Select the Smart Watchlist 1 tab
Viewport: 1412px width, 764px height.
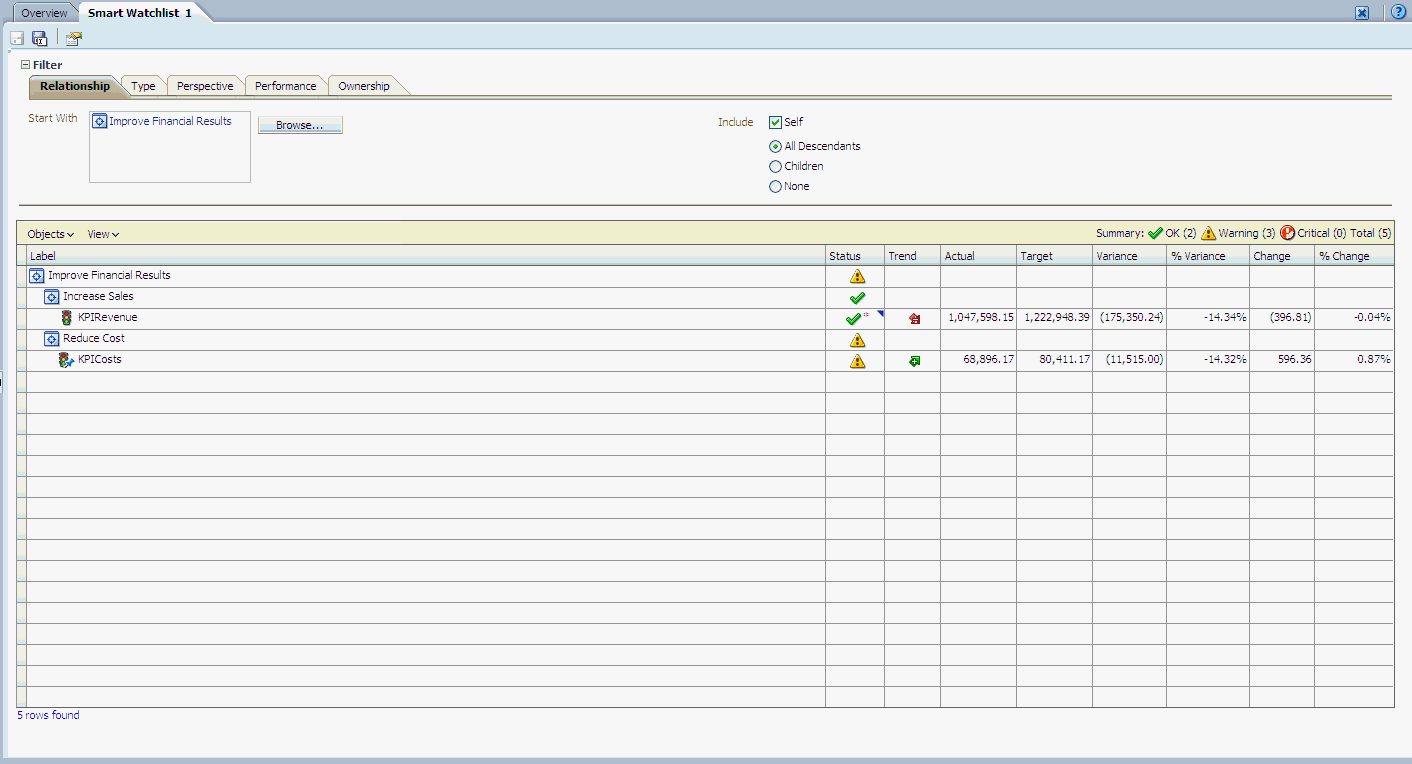(139, 13)
